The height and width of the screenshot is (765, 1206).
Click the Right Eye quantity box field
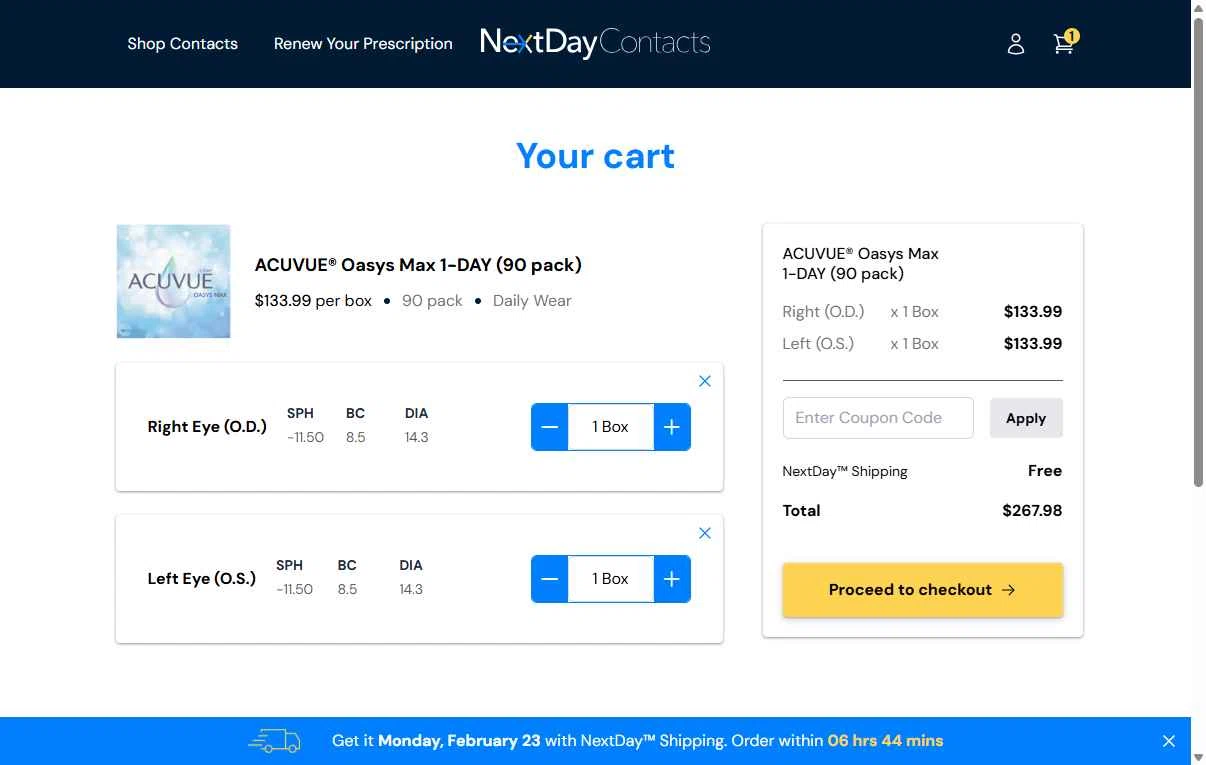coord(611,427)
